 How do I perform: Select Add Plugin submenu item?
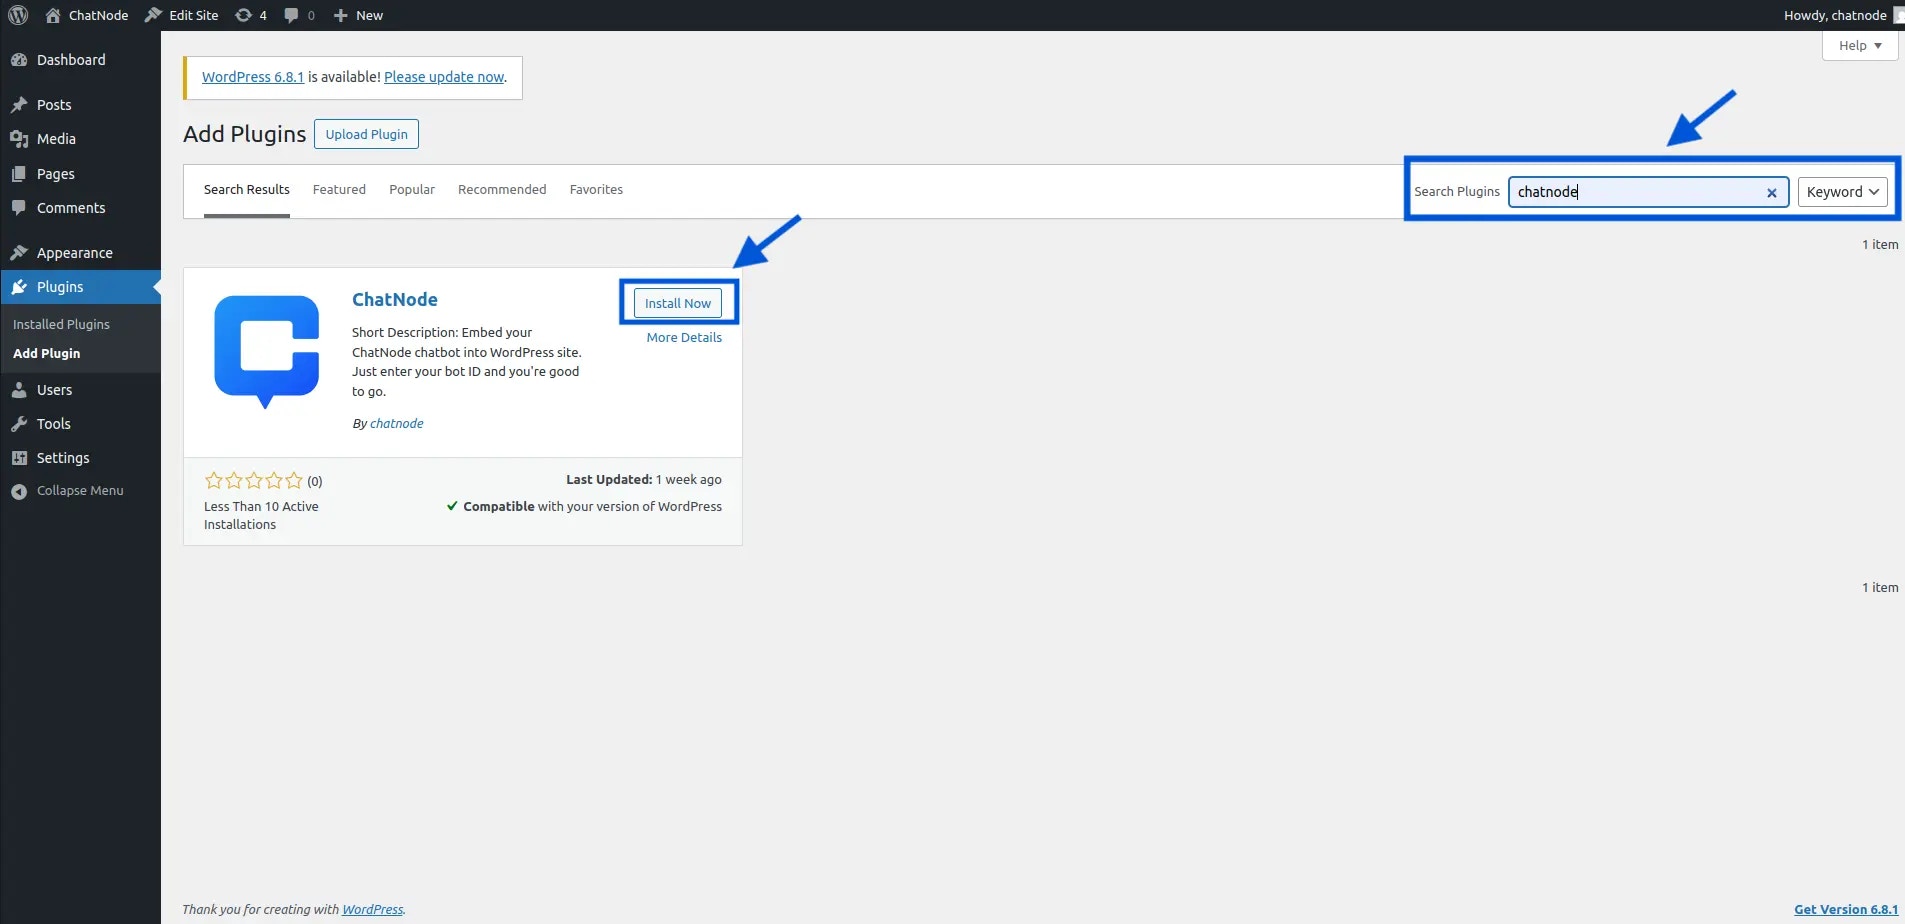click(x=47, y=353)
